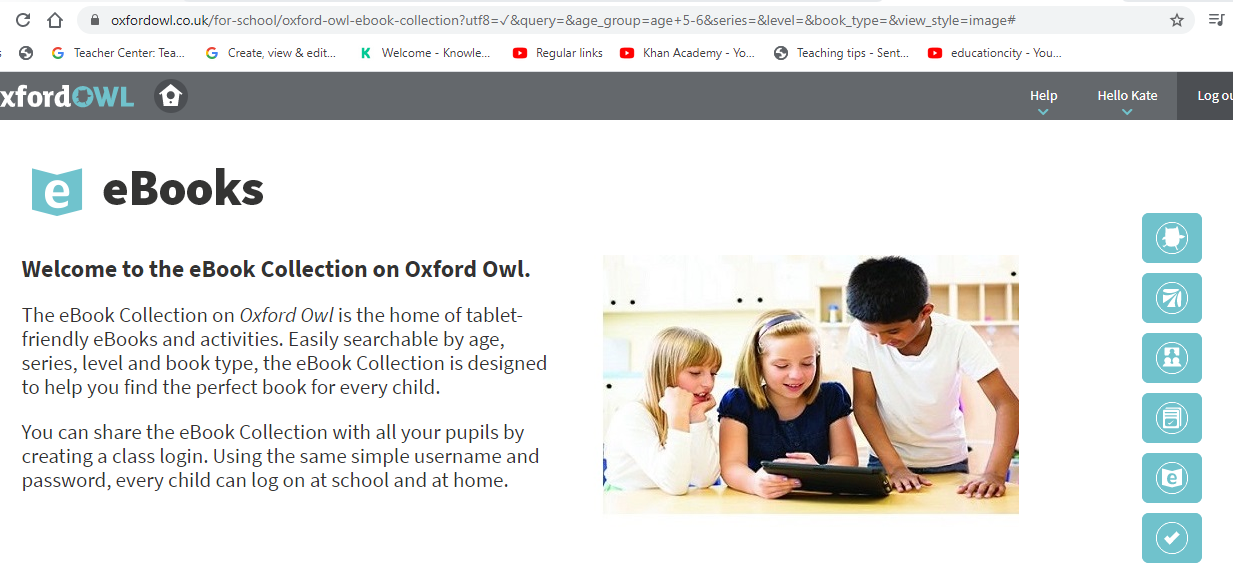The height and width of the screenshot is (577, 1233).
Task: Open the educationcity bookmark
Action: pos(995,53)
